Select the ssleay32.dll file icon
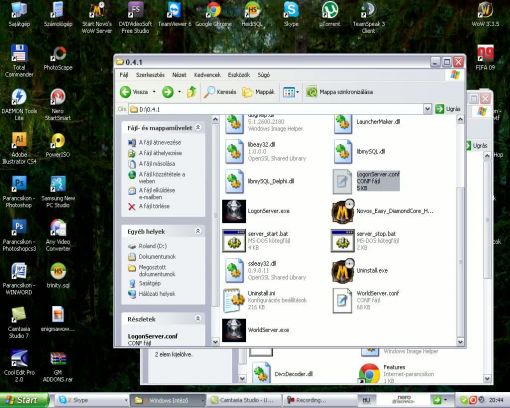Screen dimensions: 510x408 pyautogui.click(x=234, y=271)
